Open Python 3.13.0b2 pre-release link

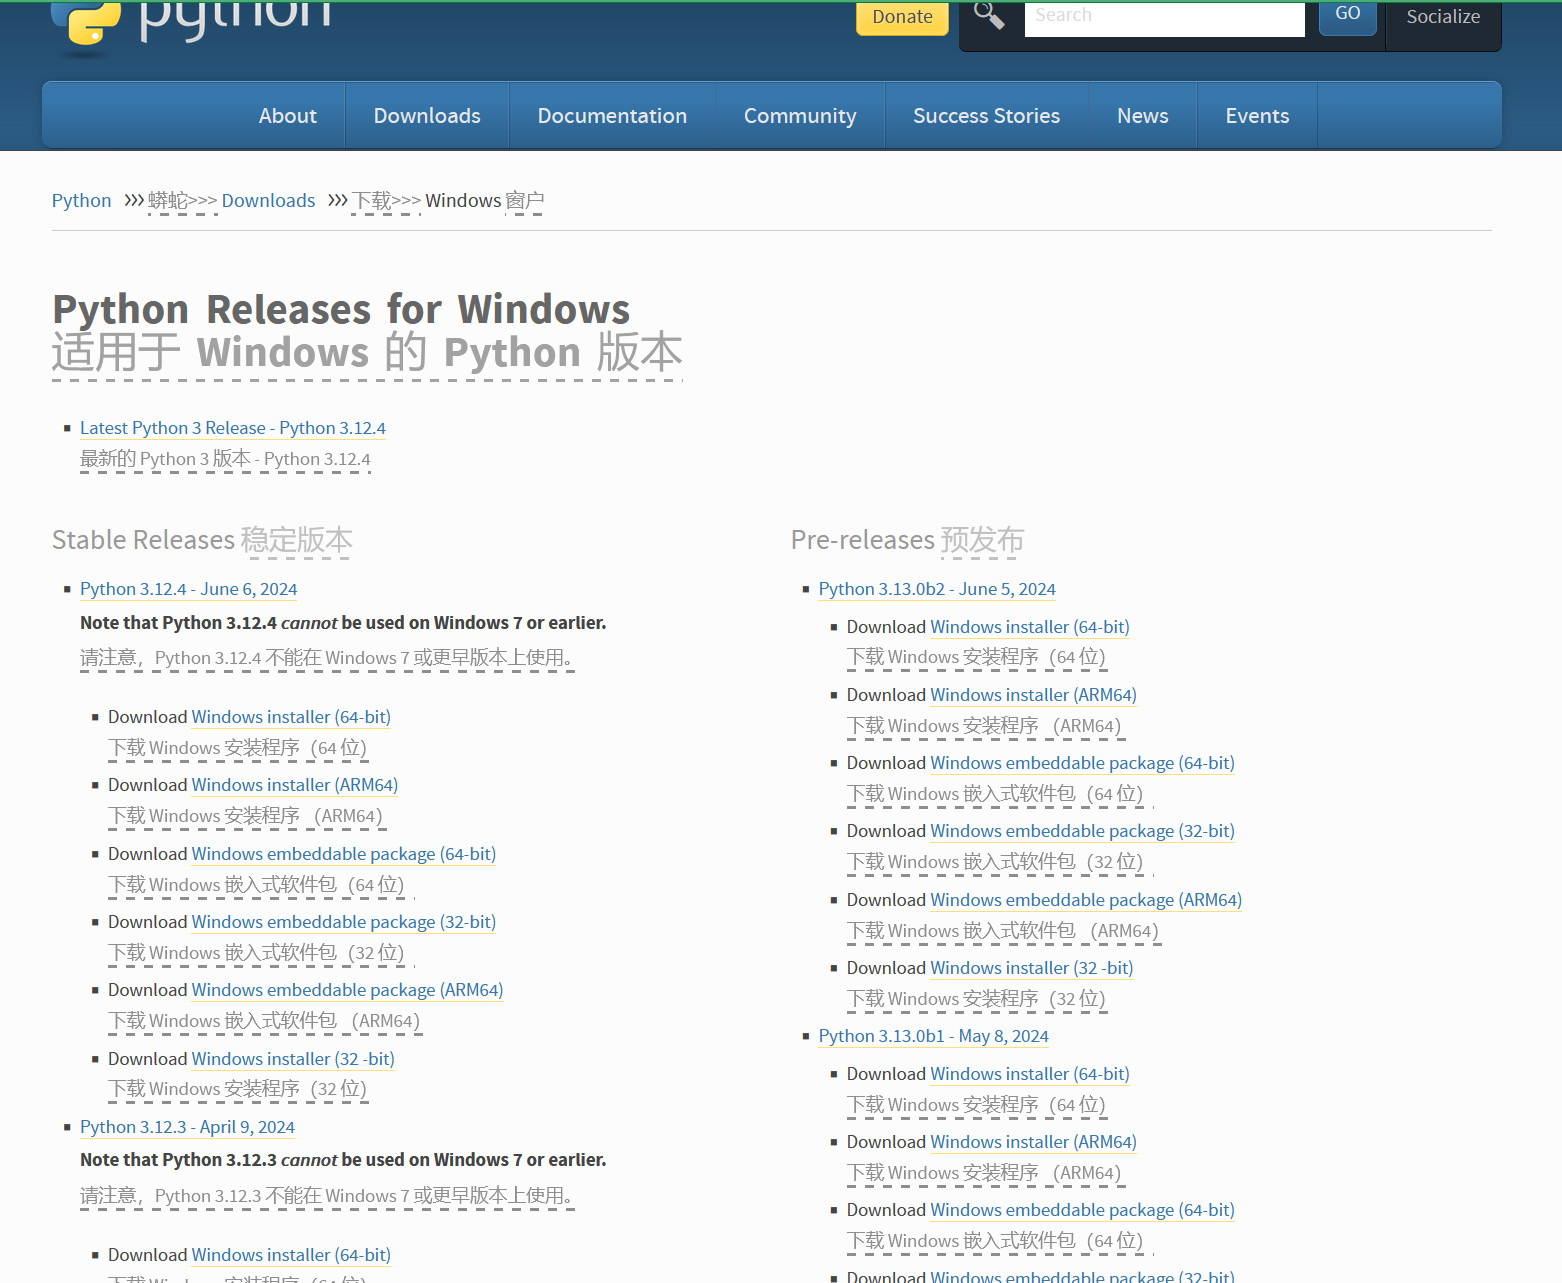tap(936, 589)
